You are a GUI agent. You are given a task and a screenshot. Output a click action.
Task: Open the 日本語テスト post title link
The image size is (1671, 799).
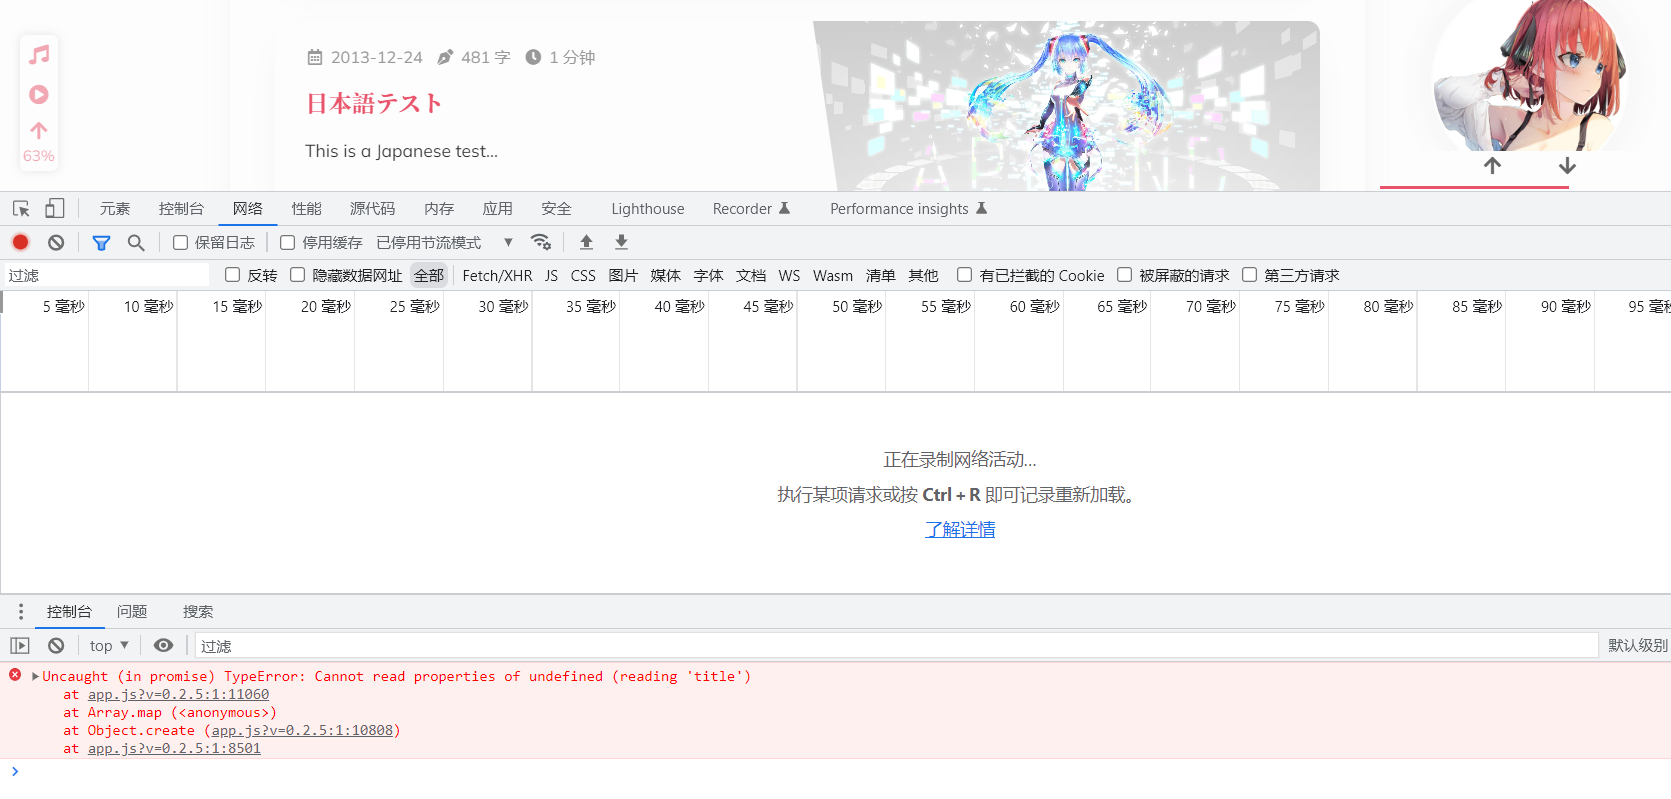pyautogui.click(x=374, y=104)
